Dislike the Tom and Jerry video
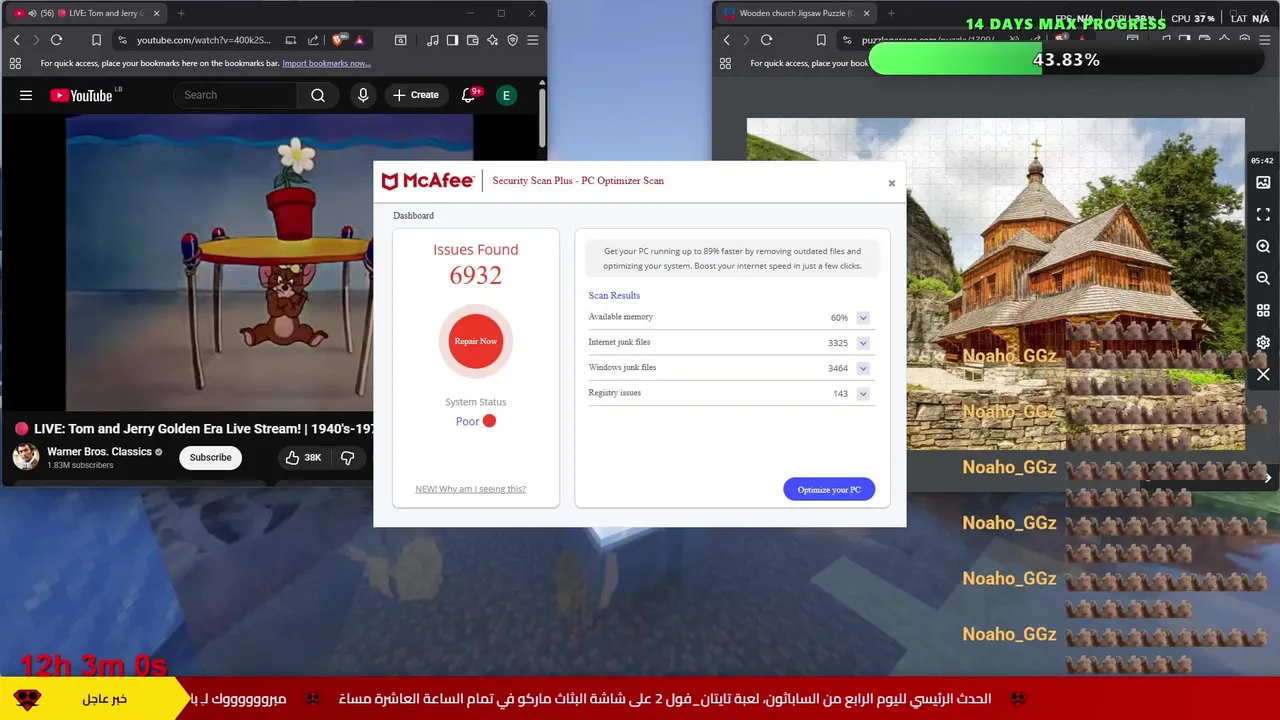The width and height of the screenshot is (1280, 720). (347, 457)
